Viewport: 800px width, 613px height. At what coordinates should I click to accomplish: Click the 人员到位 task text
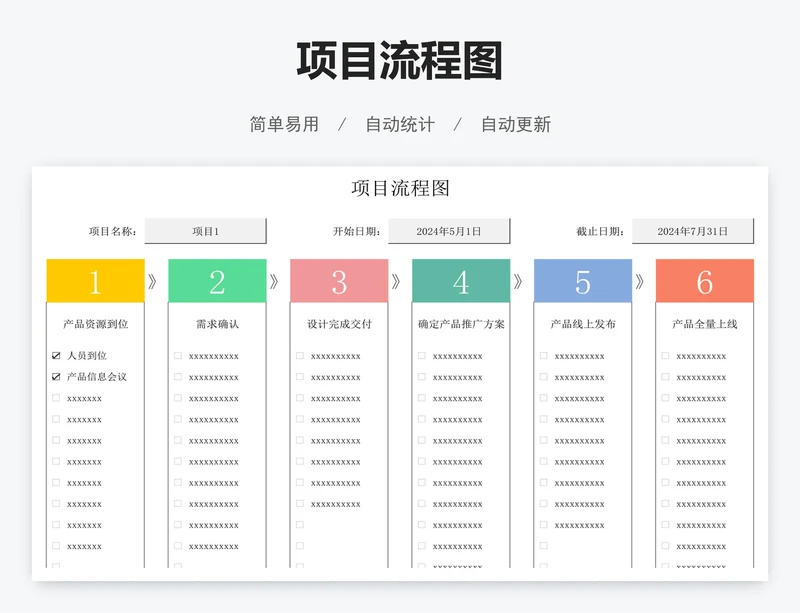point(87,356)
